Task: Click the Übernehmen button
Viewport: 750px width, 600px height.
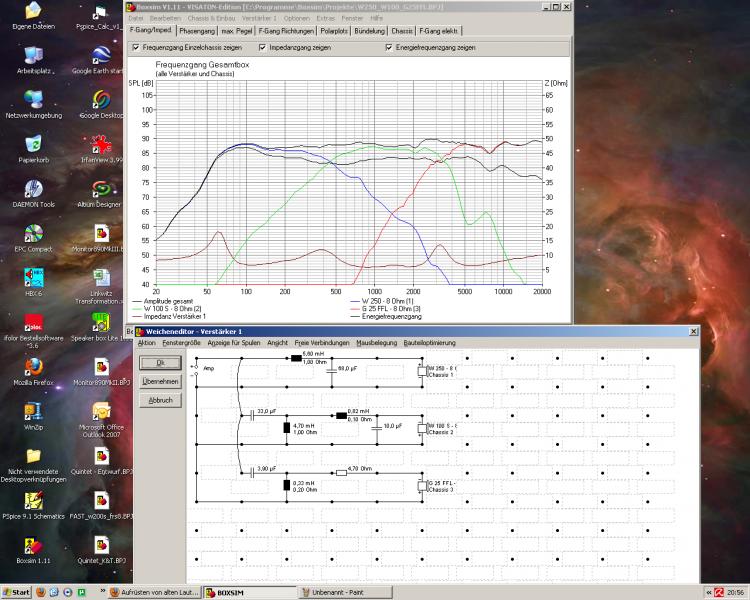Action: point(160,381)
